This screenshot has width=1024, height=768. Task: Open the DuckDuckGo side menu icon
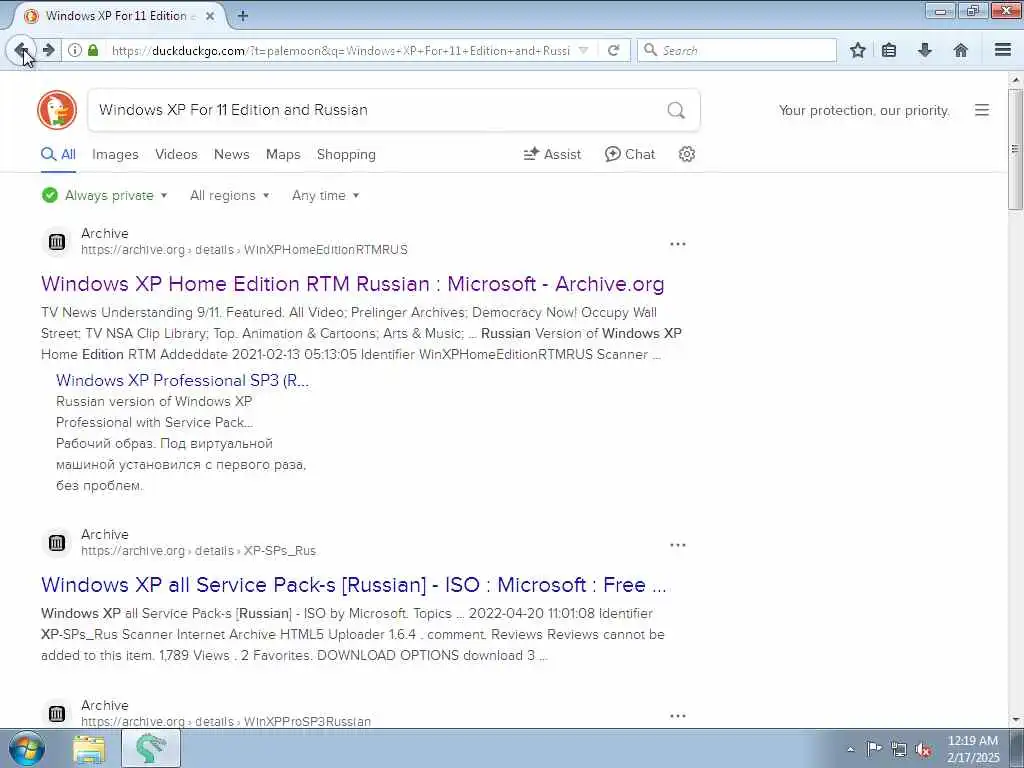coord(982,110)
